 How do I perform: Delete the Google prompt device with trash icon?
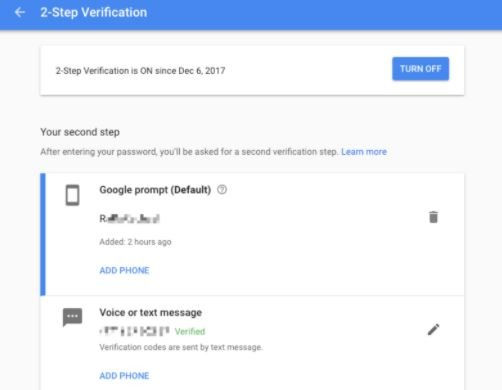pyautogui.click(x=433, y=217)
